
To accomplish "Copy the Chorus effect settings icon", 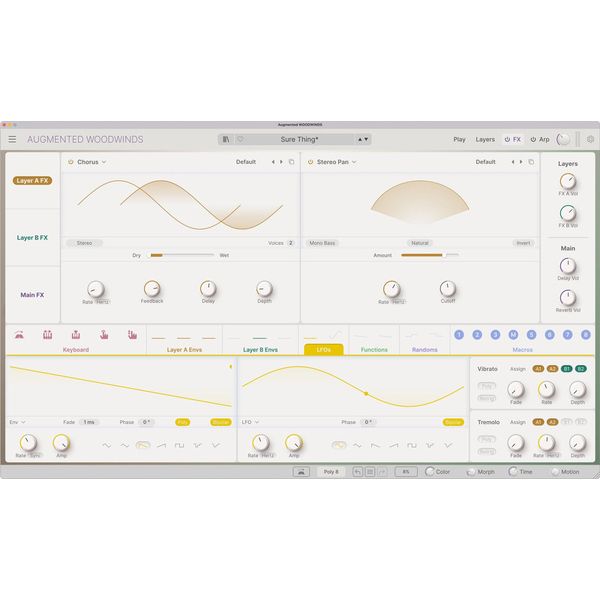I will (292, 162).
